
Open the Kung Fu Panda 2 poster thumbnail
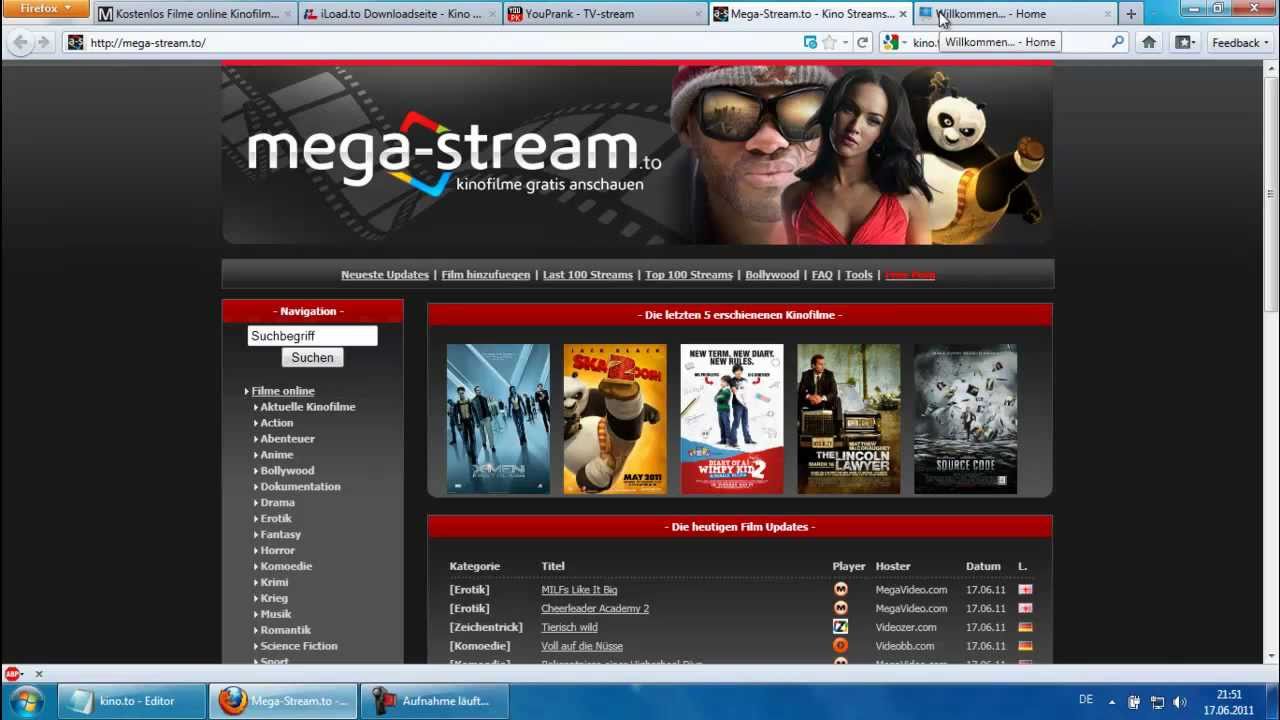click(x=615, y=419)
